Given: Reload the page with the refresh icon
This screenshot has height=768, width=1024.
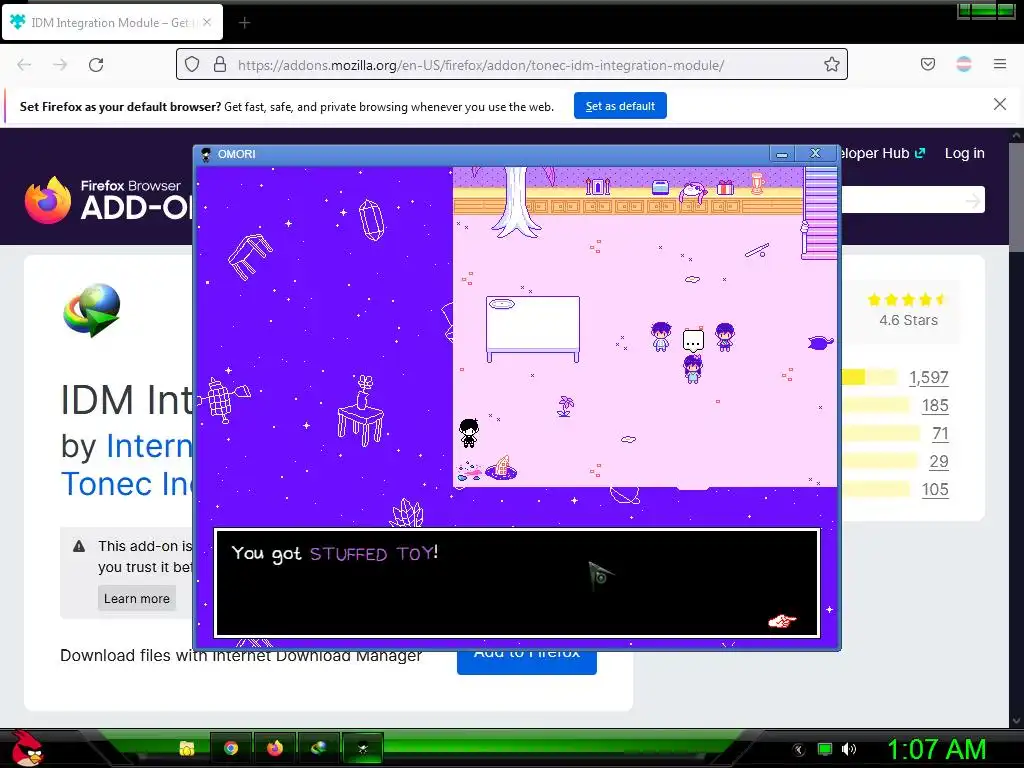Looking at the screenshot, I should coord(96,65).
